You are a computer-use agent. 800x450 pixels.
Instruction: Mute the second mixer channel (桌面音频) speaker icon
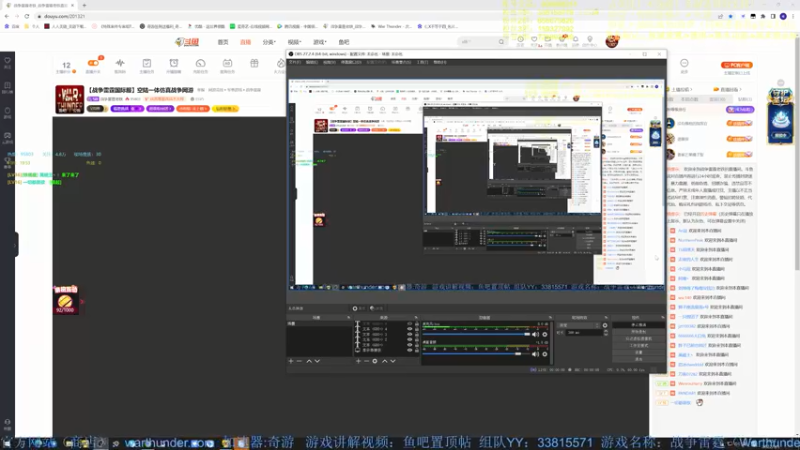click(535, 354)
